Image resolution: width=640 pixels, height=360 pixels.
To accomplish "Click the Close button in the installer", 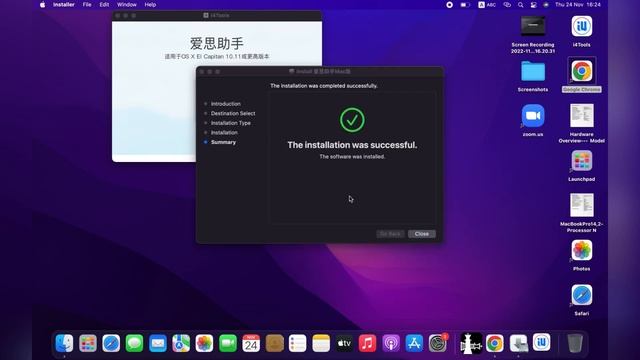I will point(422,234).
